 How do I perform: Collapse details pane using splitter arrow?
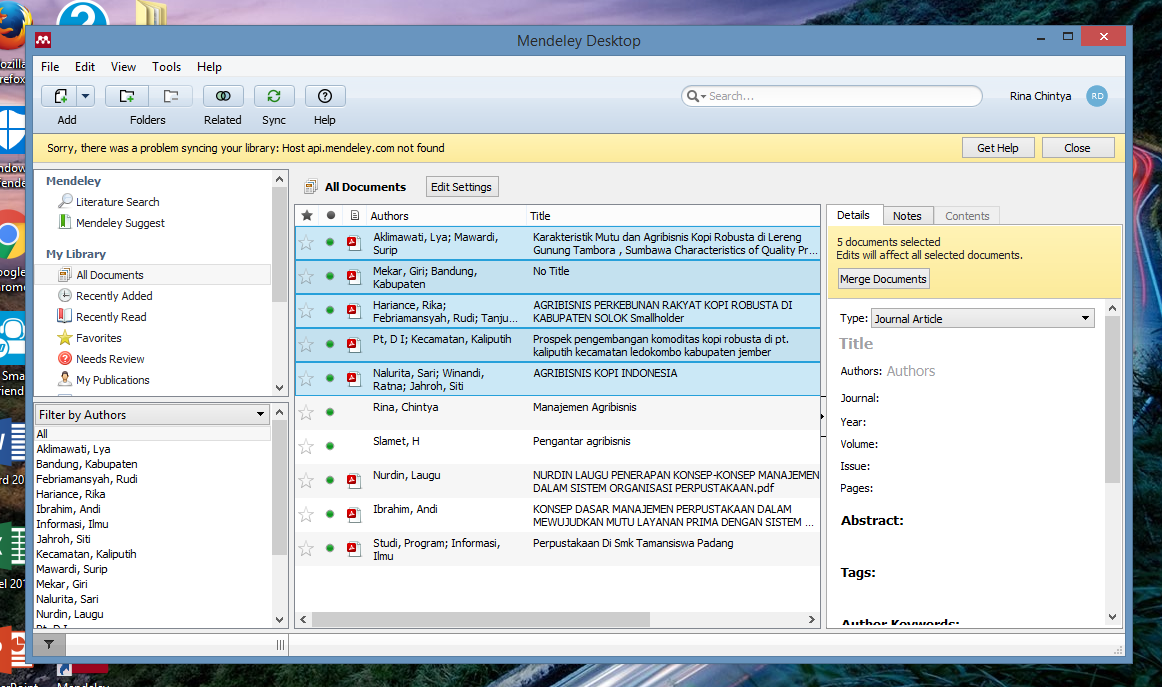point(823,416)
